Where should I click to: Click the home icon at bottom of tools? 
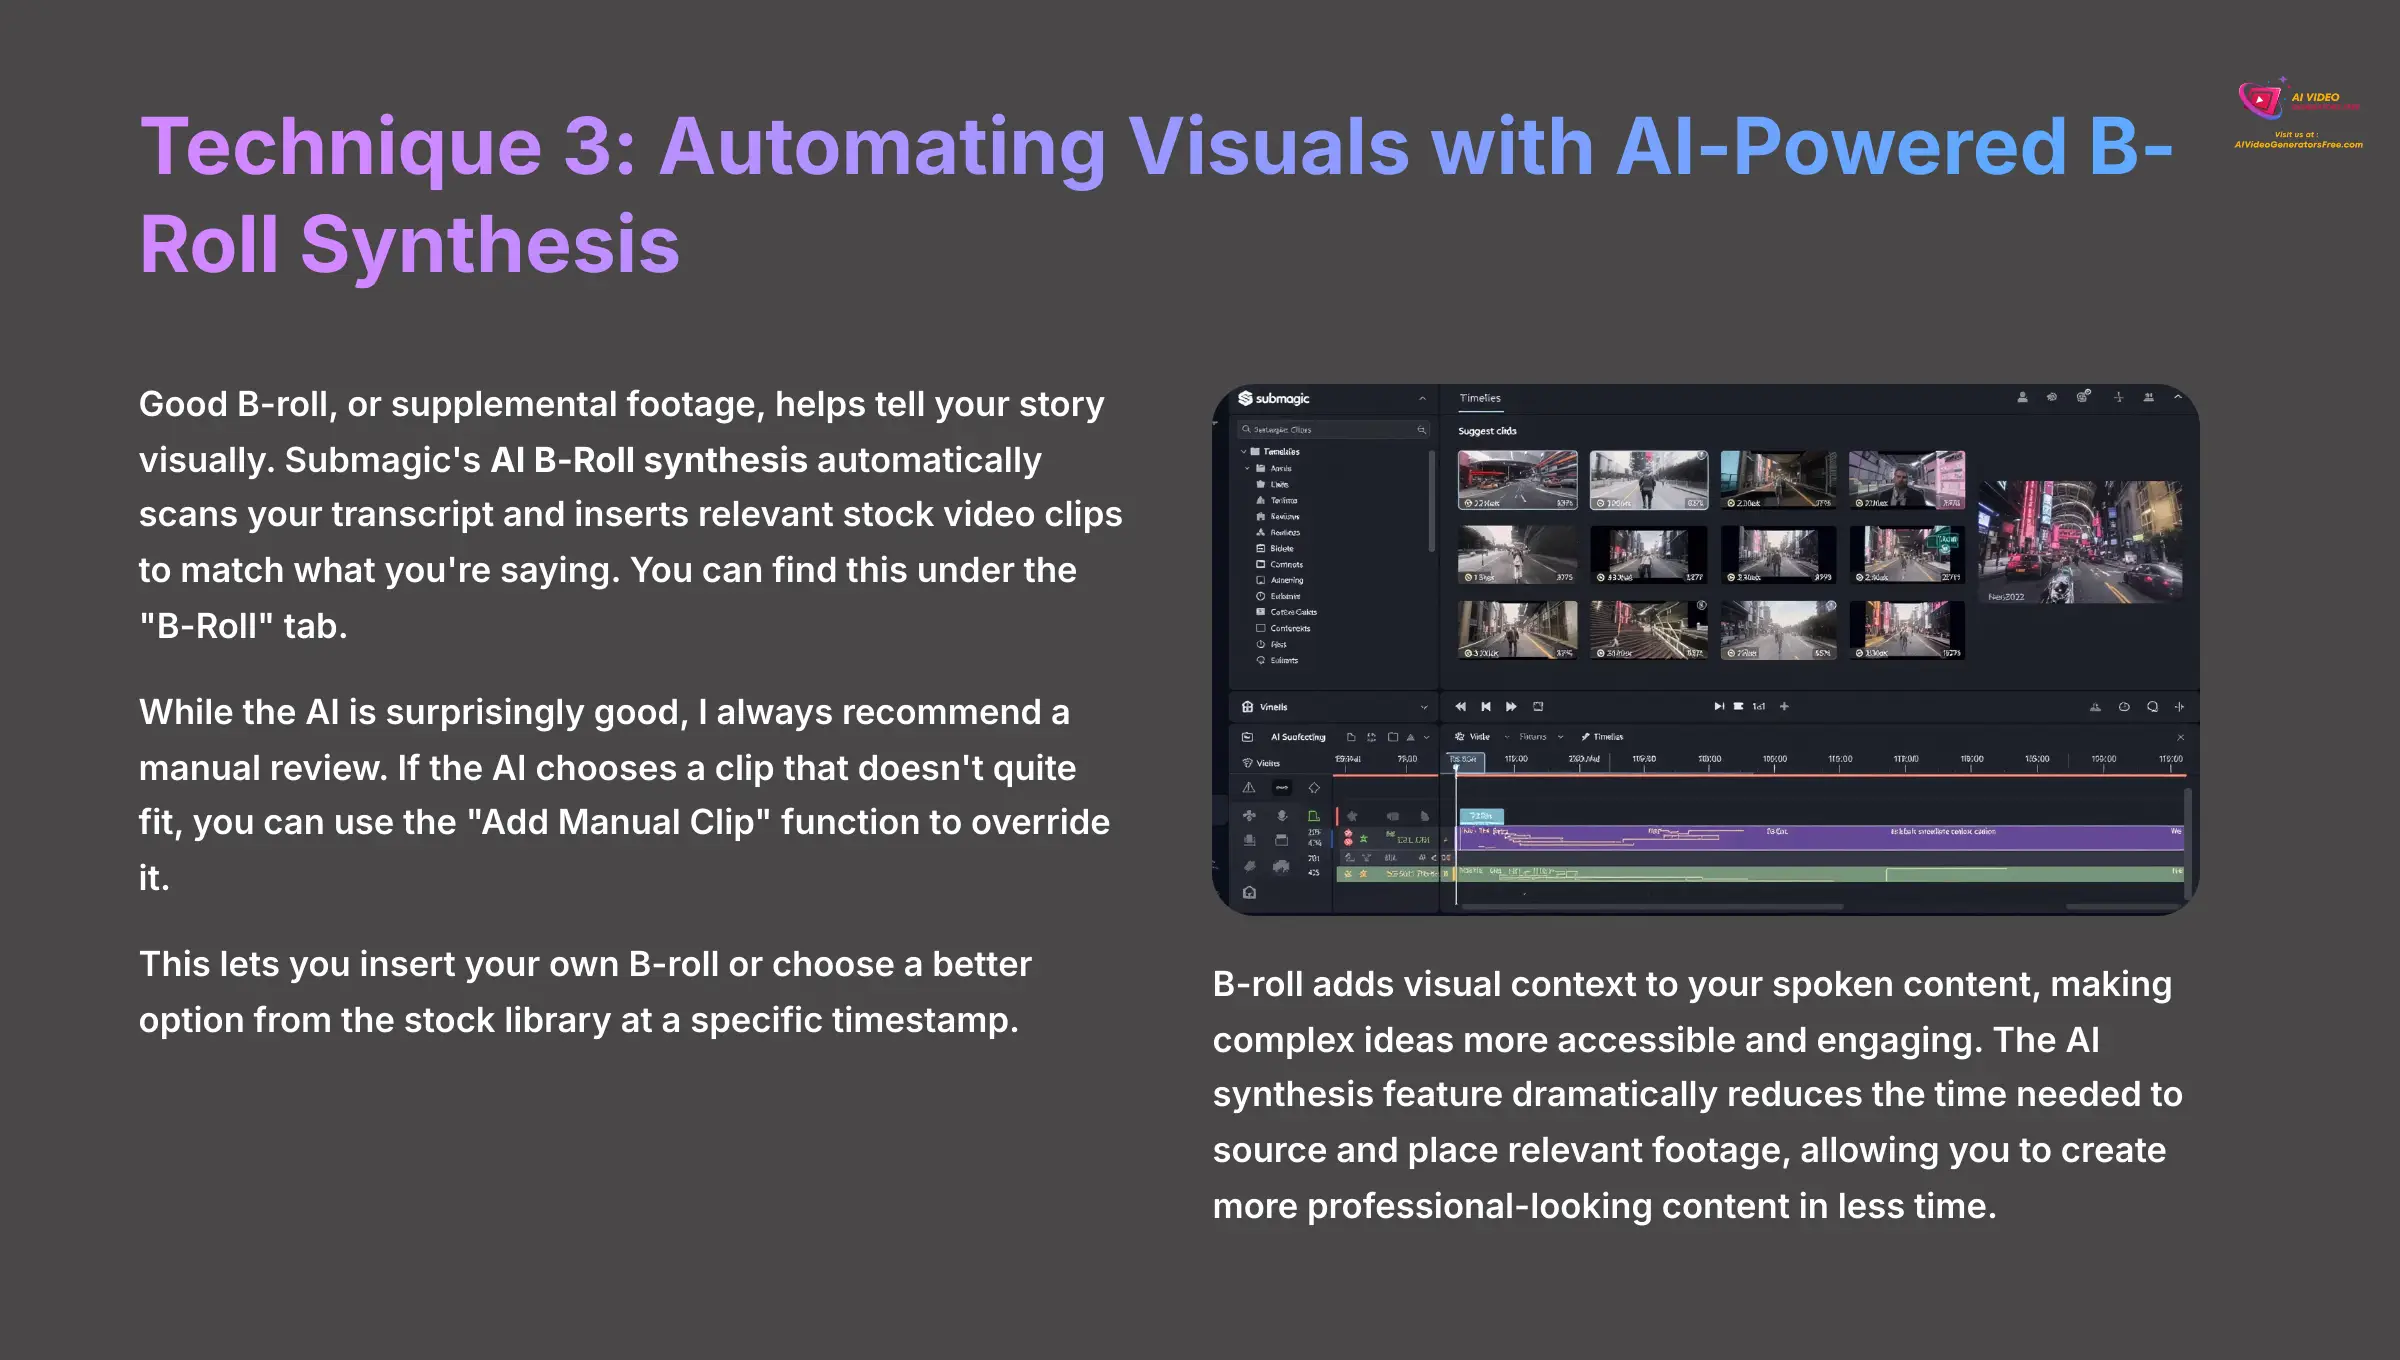(1249, 892)
